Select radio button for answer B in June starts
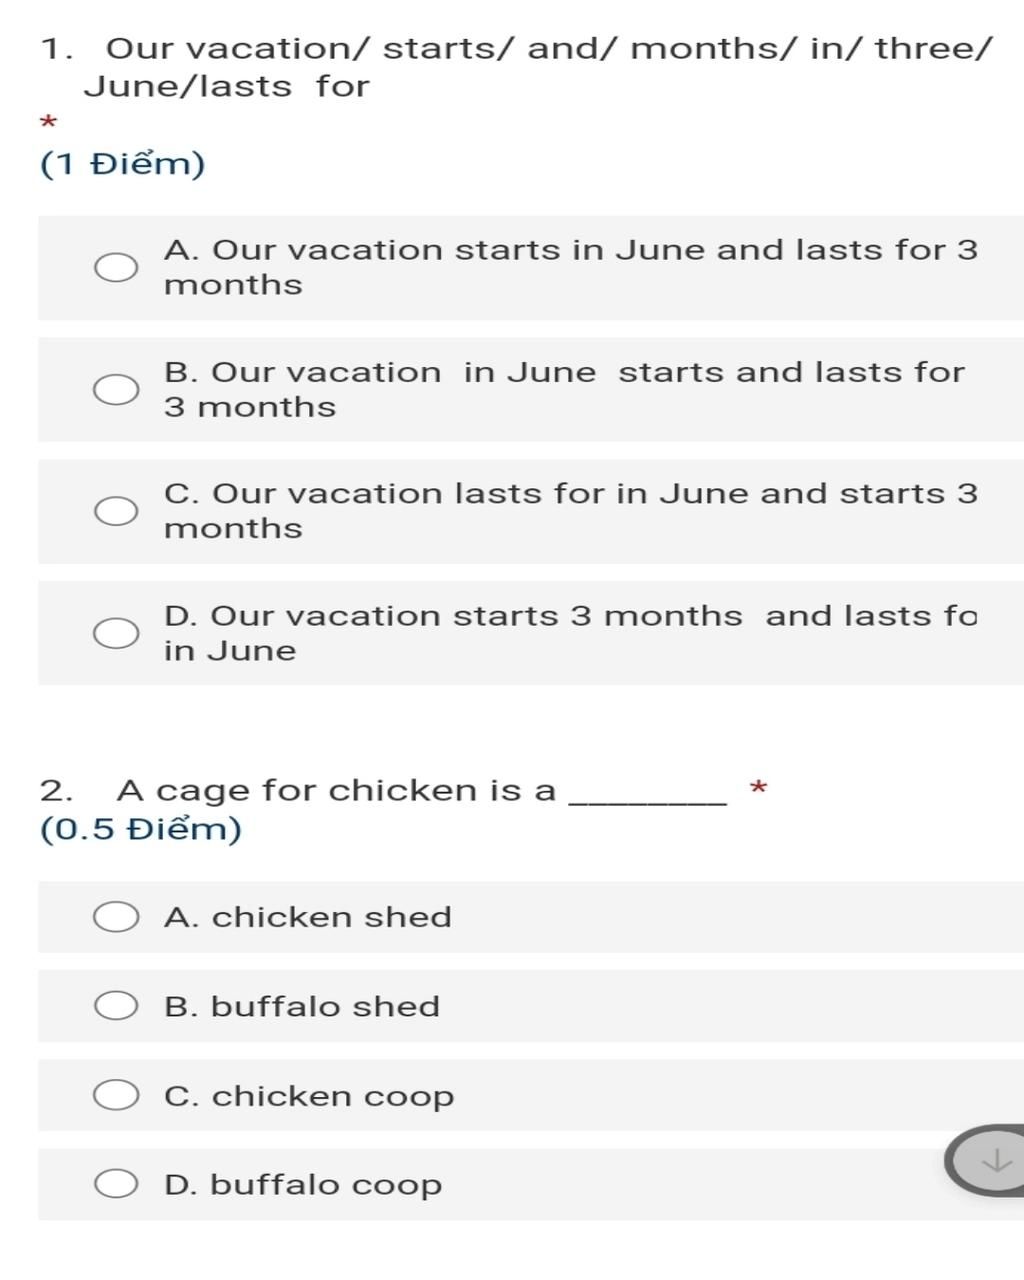The height and width of the screenshot is (1280, 1024). [x=116, y=390]
